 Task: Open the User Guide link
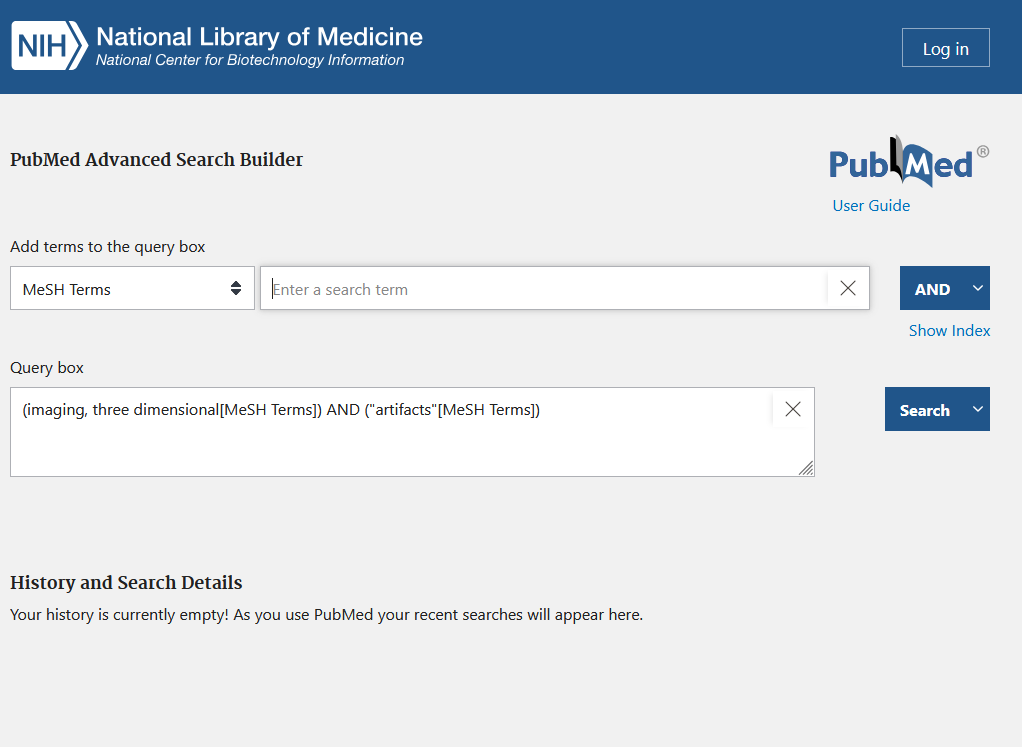click(871, 205)
